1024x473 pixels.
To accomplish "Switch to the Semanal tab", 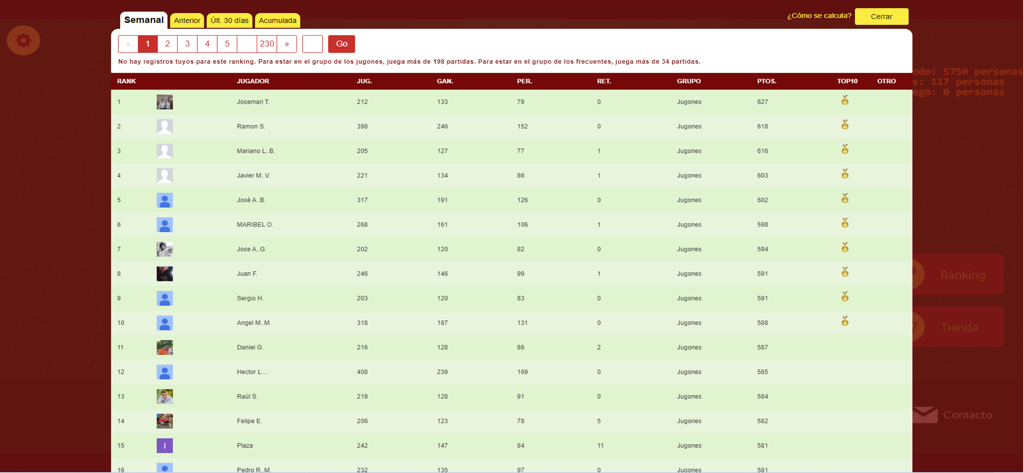I will [x=144, y=20].
